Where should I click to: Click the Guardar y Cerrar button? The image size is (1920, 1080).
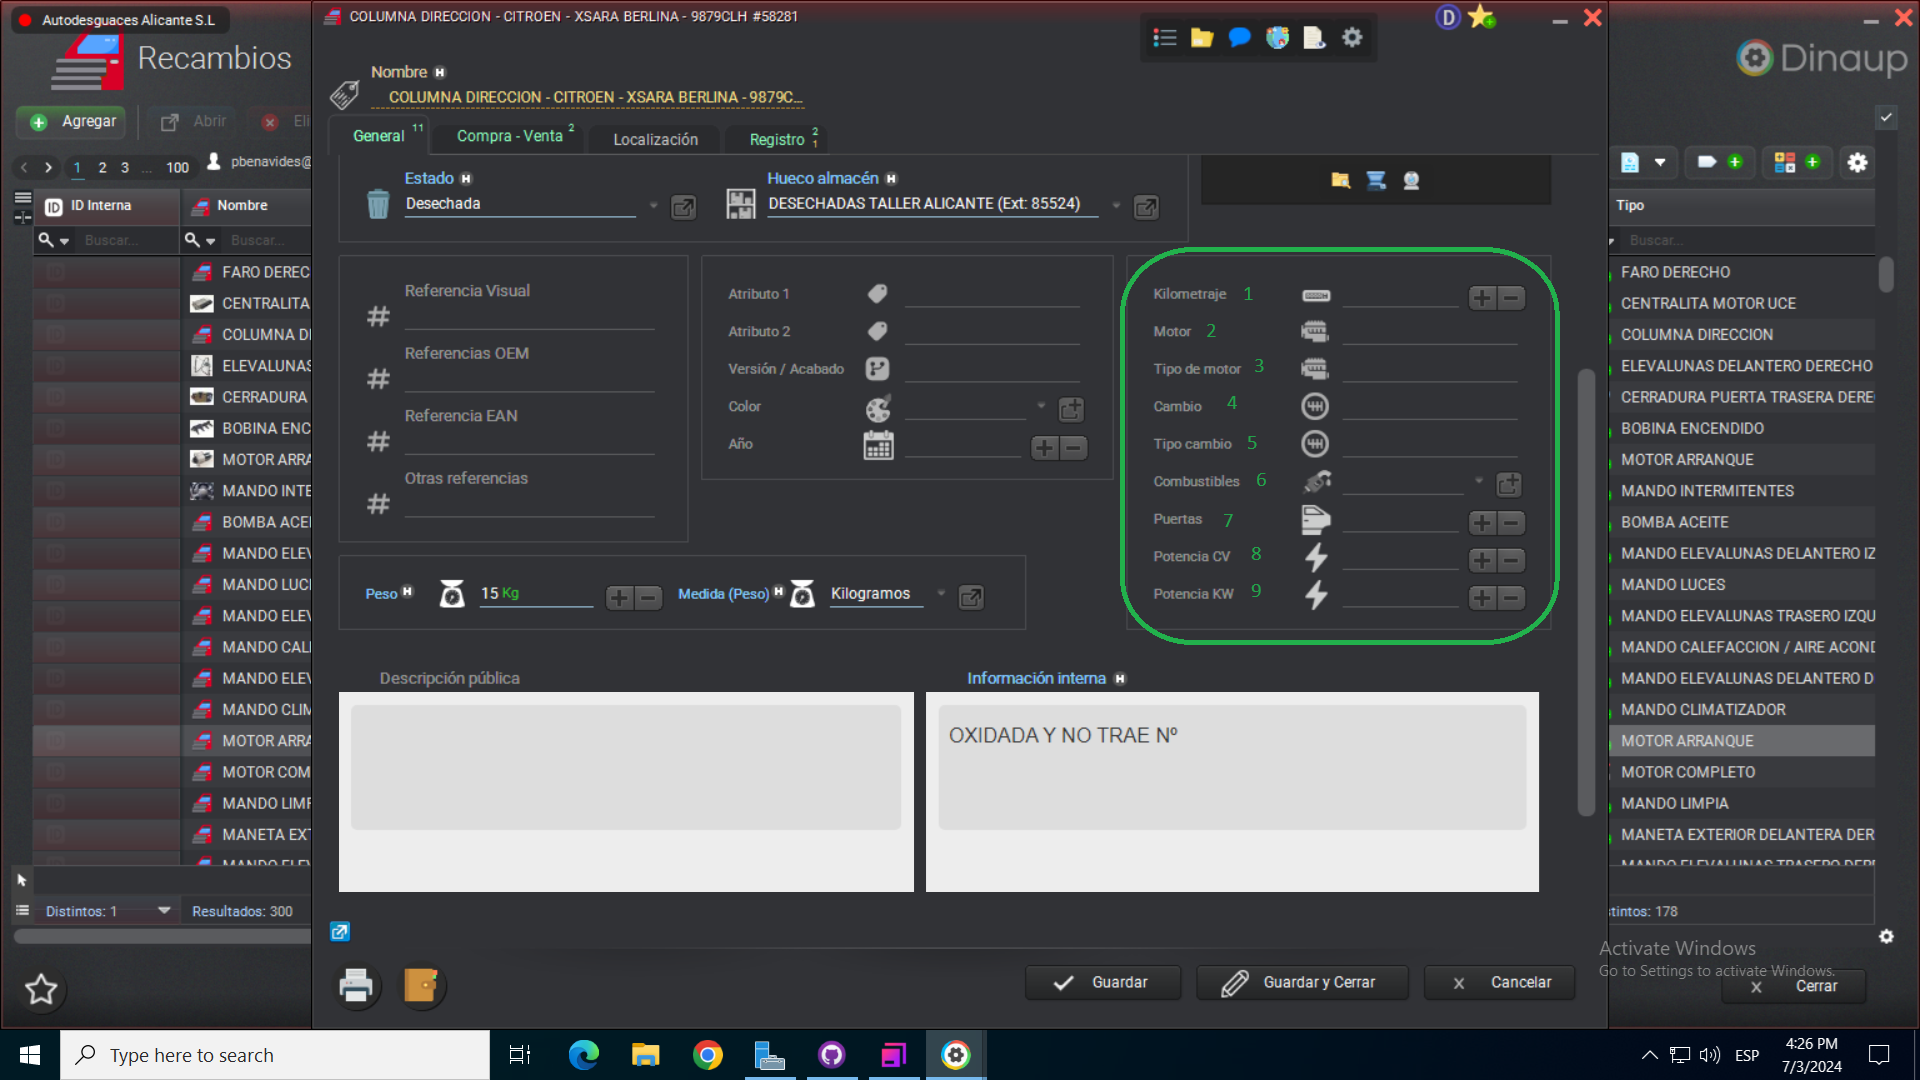[1302, 983]
